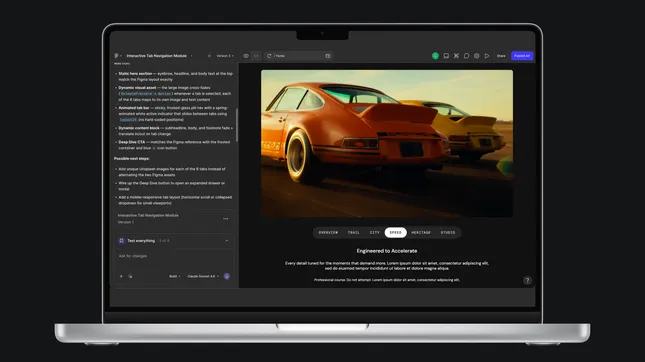This screenshot has width=645, height=362.
Task: Click the Test everything suggestion icon
Action: (x=121, y=241)
